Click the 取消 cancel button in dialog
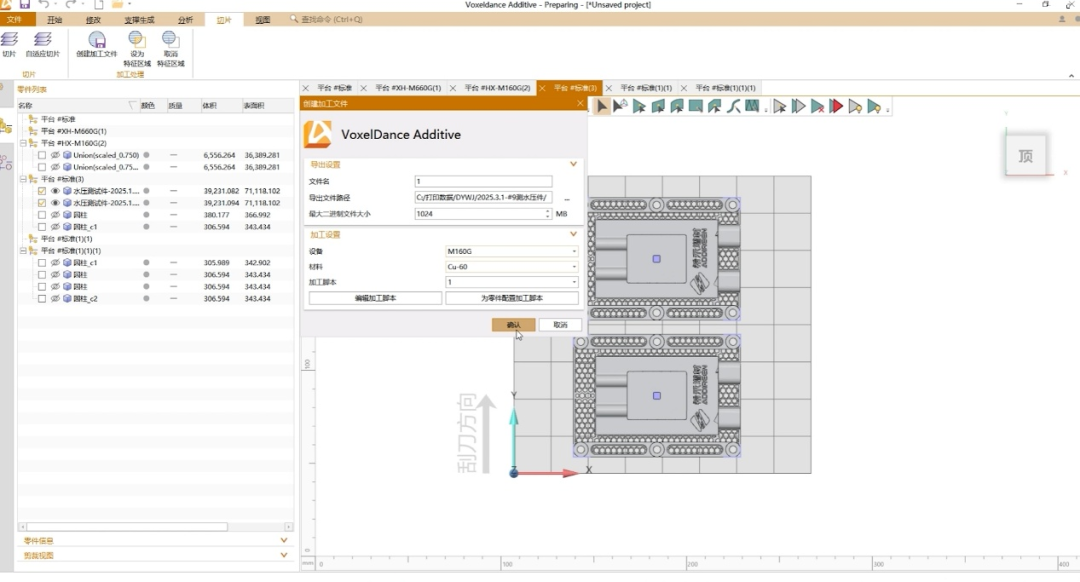Screen dimensions: 1080x582 click(560, 324)
